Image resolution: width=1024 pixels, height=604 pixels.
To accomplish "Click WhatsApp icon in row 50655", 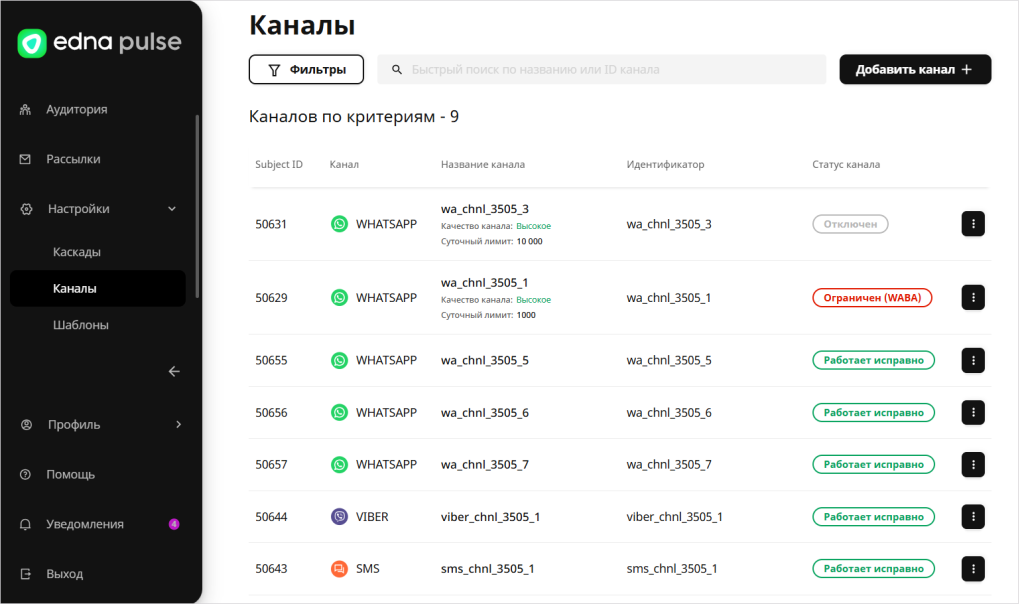I will tap(340, 360).
